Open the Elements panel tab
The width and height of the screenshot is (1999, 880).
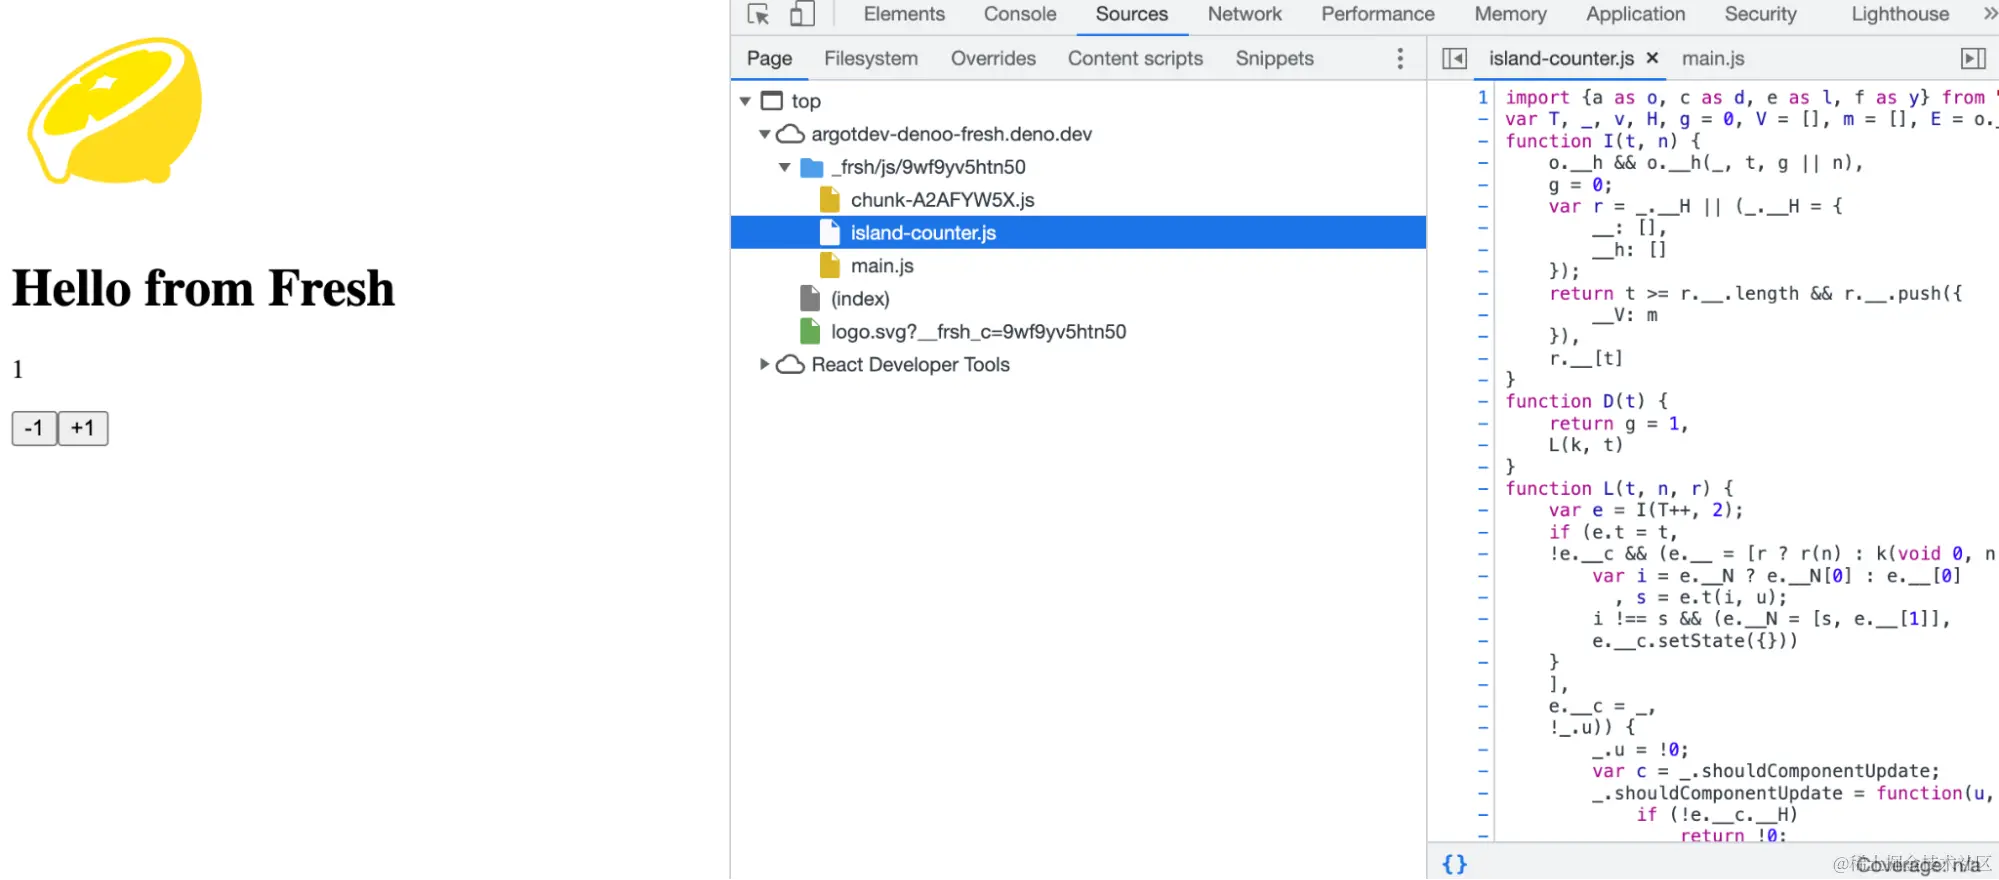click(904, 14)
